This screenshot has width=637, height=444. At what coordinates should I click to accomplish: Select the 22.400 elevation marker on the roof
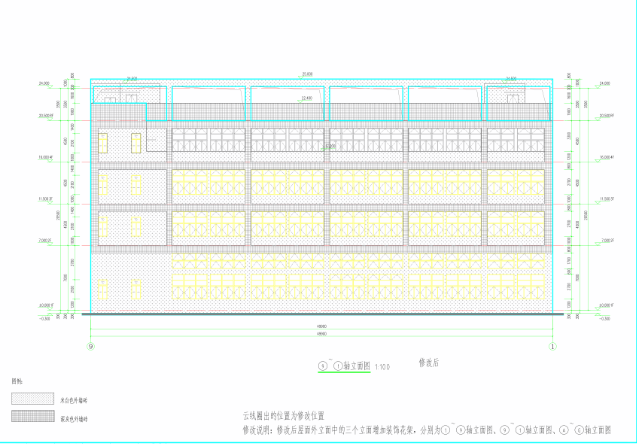[x=307, y=98]
